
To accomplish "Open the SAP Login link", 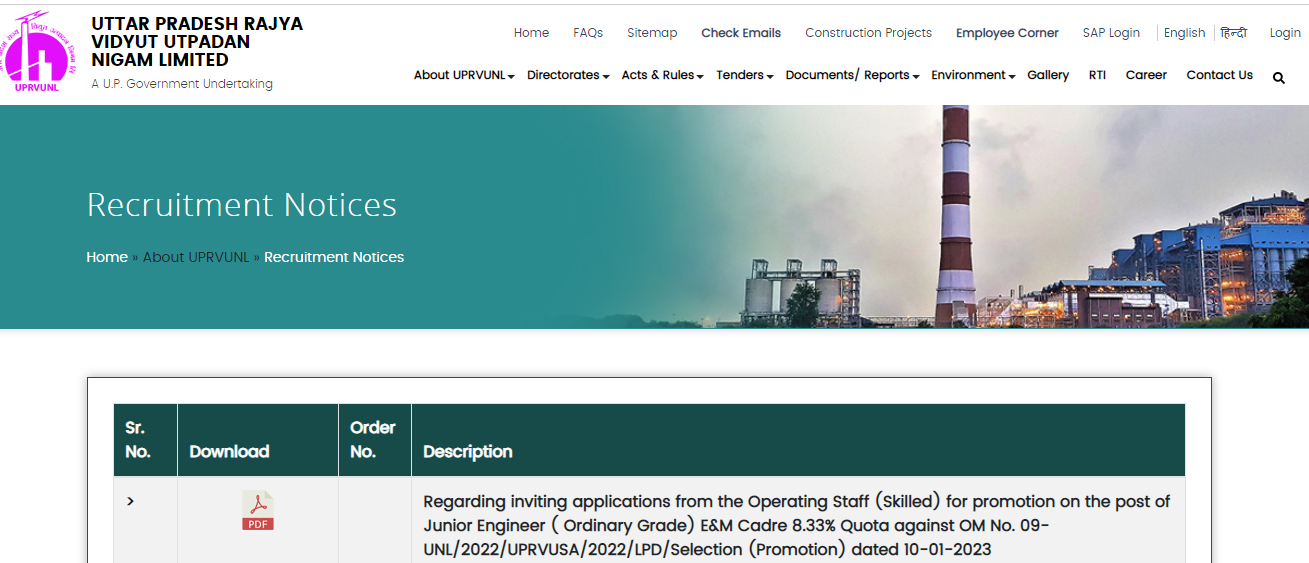I will [x=1110, y=33].
